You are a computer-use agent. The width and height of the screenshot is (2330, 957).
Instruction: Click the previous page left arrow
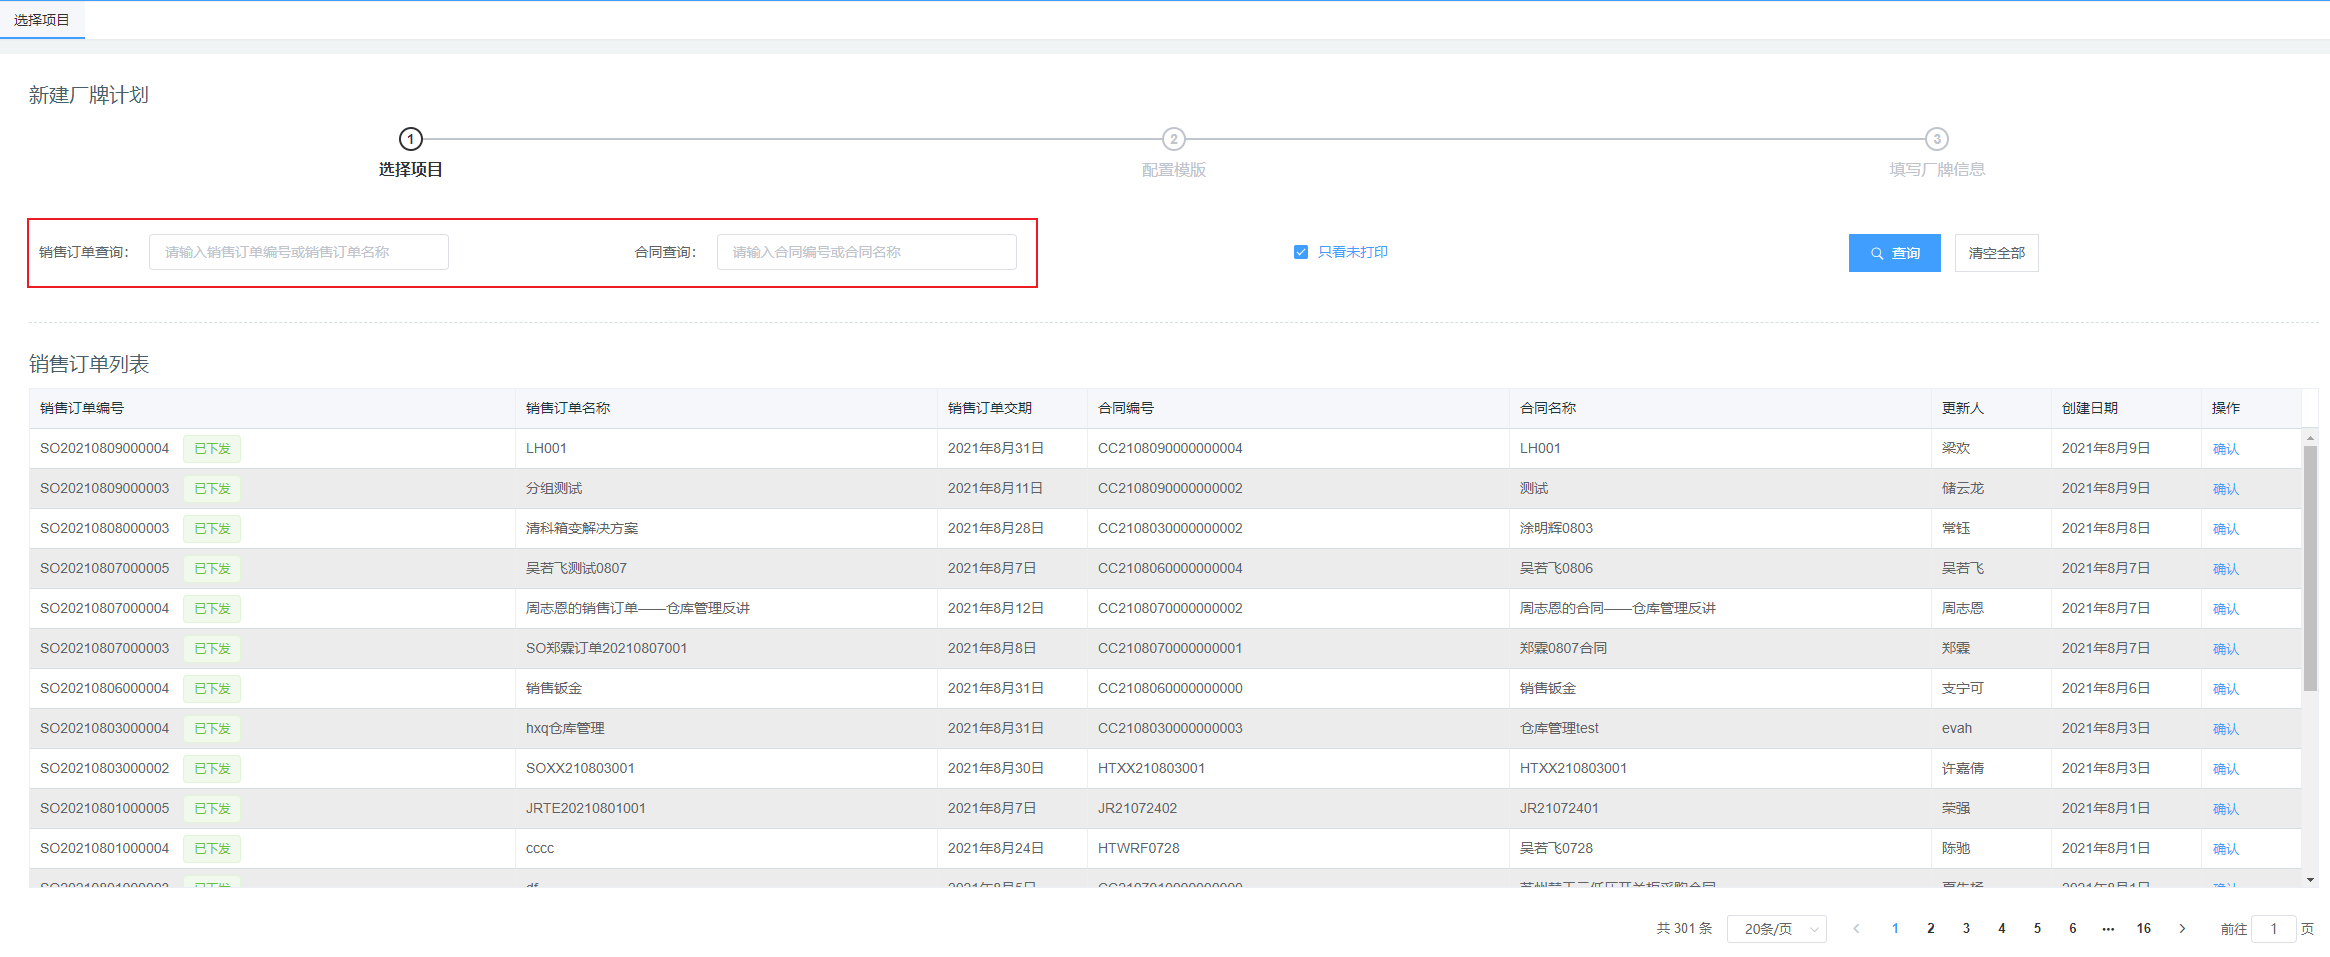1856,929
